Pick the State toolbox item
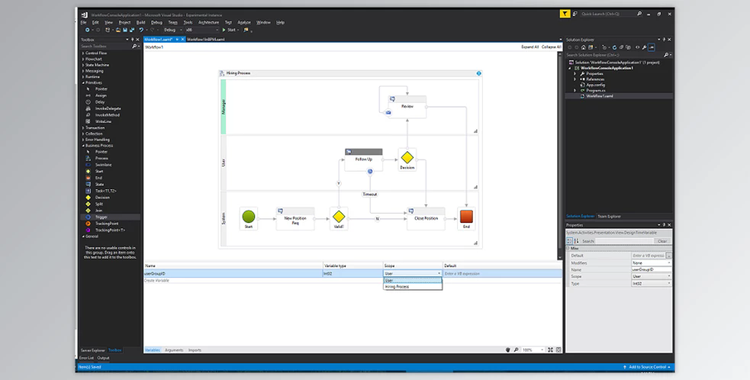This screenshot has width=750, height=380. coord(99,184)
